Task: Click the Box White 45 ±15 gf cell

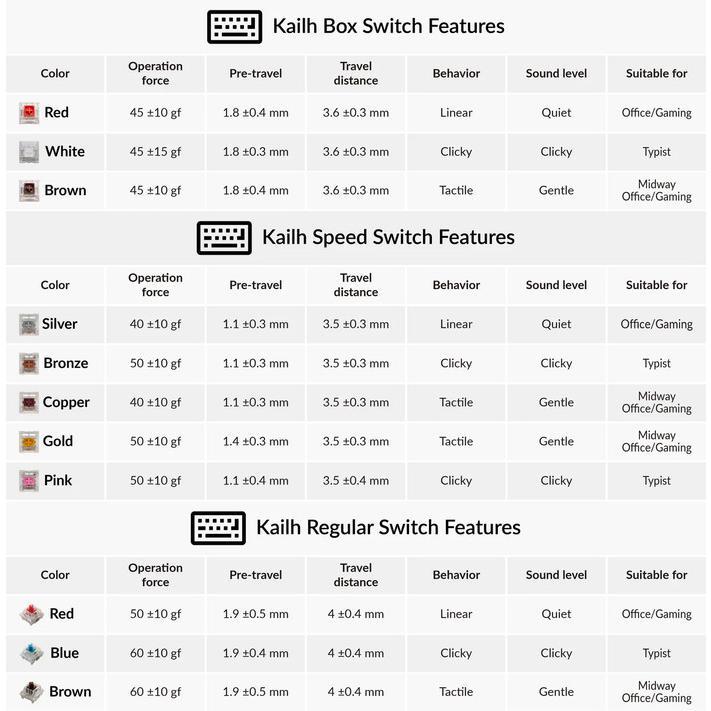Action: coord(155,152)
